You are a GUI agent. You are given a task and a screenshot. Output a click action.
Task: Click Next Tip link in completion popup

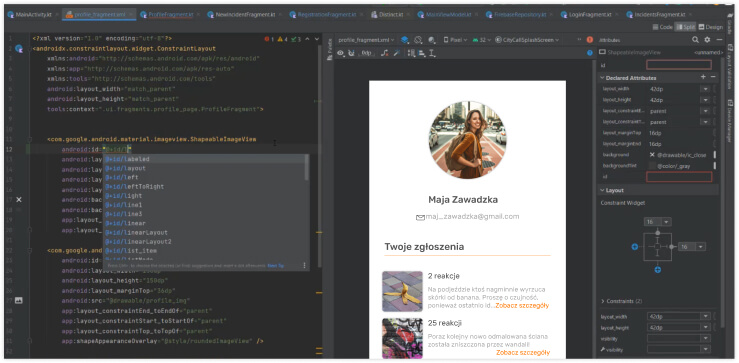click(275, 266)
